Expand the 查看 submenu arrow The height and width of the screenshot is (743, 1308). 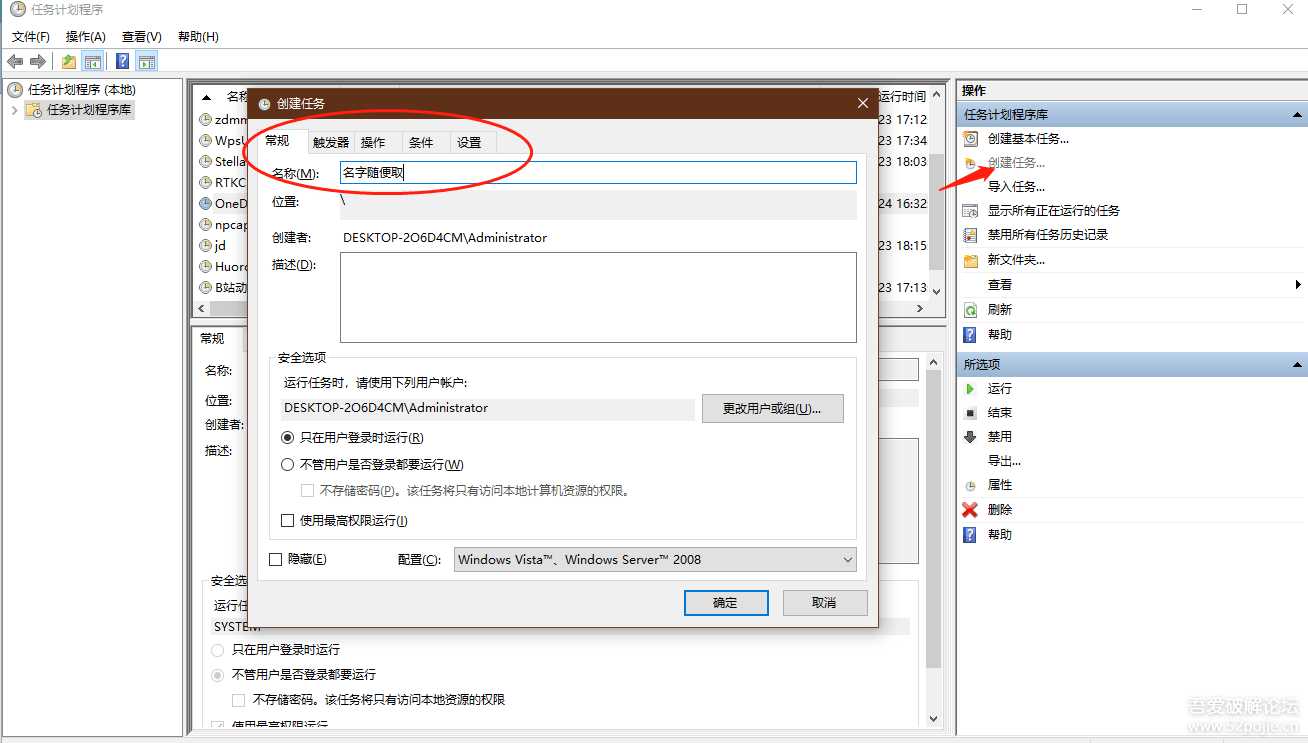[1298, 285]
